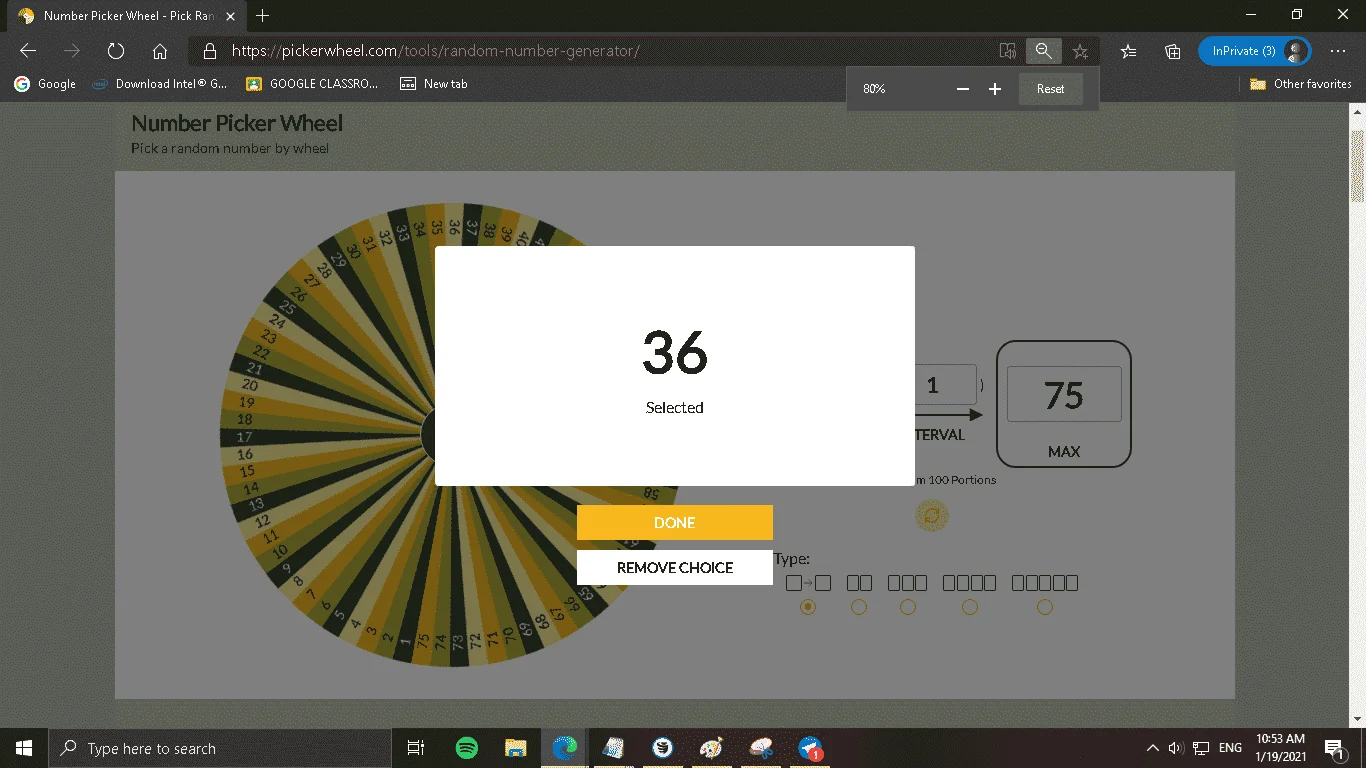Image resolution: width=1366 pixels, height=768 pixels.
Task: Open File Explorer from the taskbar
Action: pos(515,748)
